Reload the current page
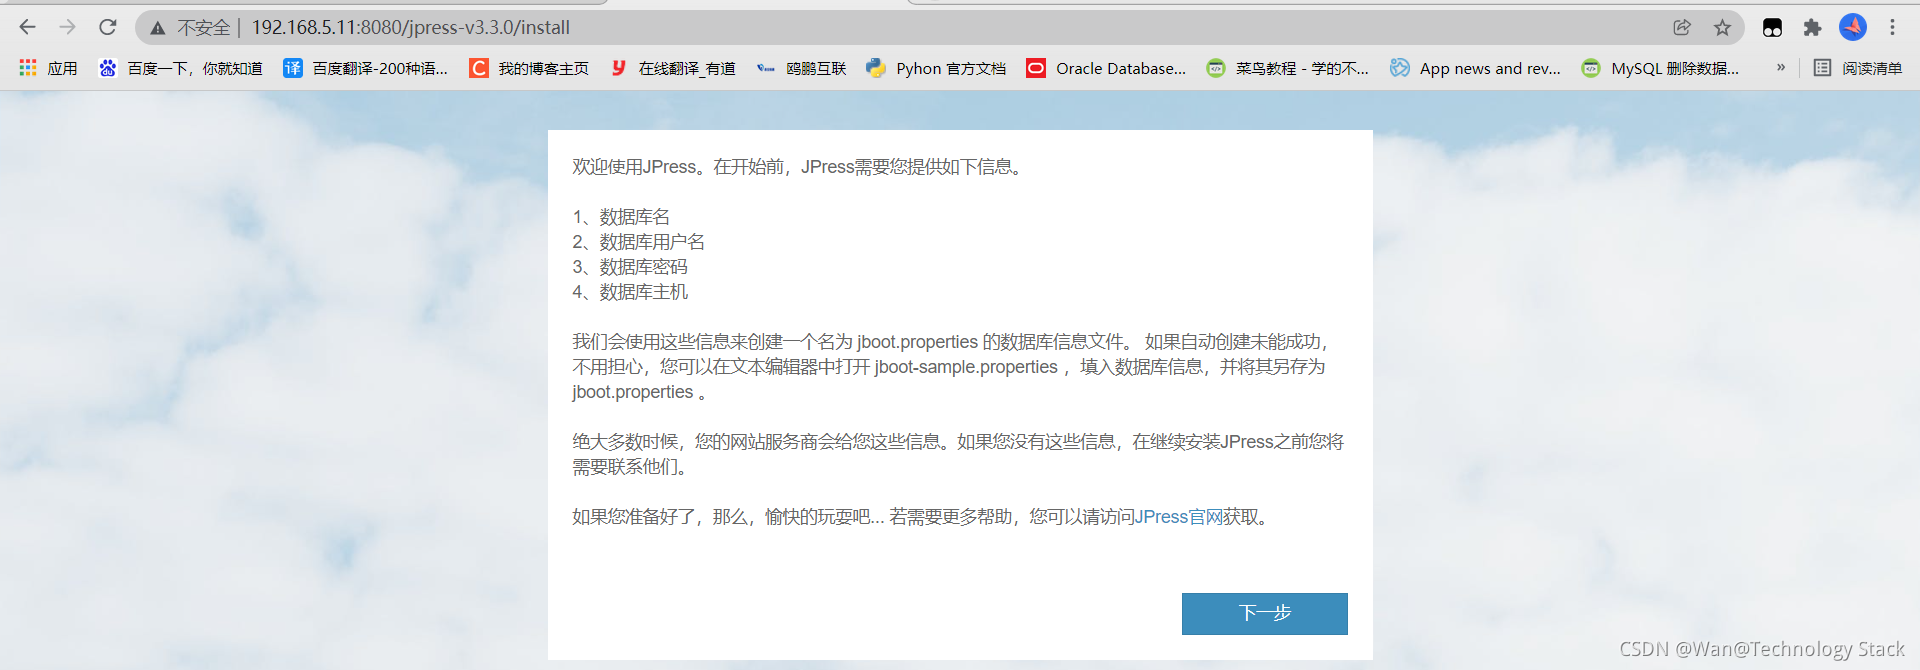The height and width of the screenshot is (670, 1920). 108,27
